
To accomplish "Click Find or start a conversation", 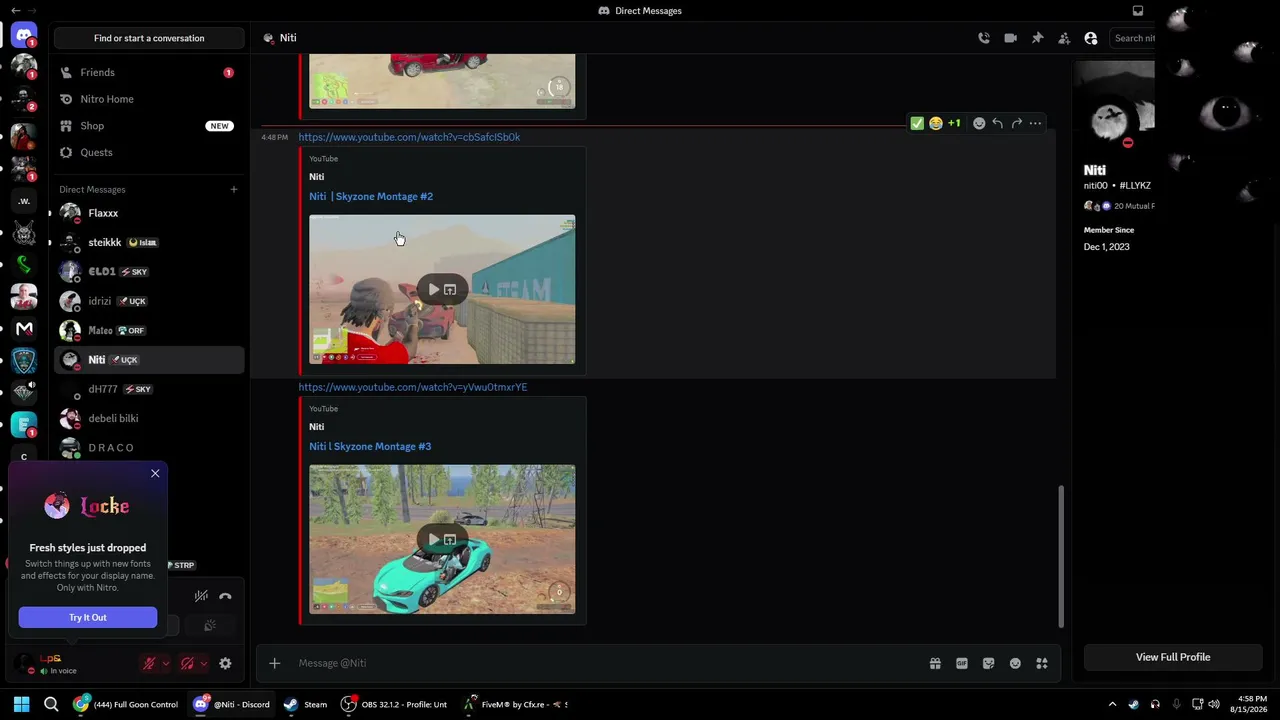I will (x=149, y=38).
